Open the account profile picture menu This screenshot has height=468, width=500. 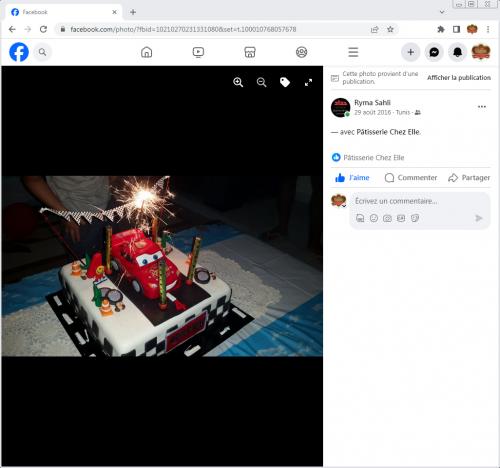(481, 52)
